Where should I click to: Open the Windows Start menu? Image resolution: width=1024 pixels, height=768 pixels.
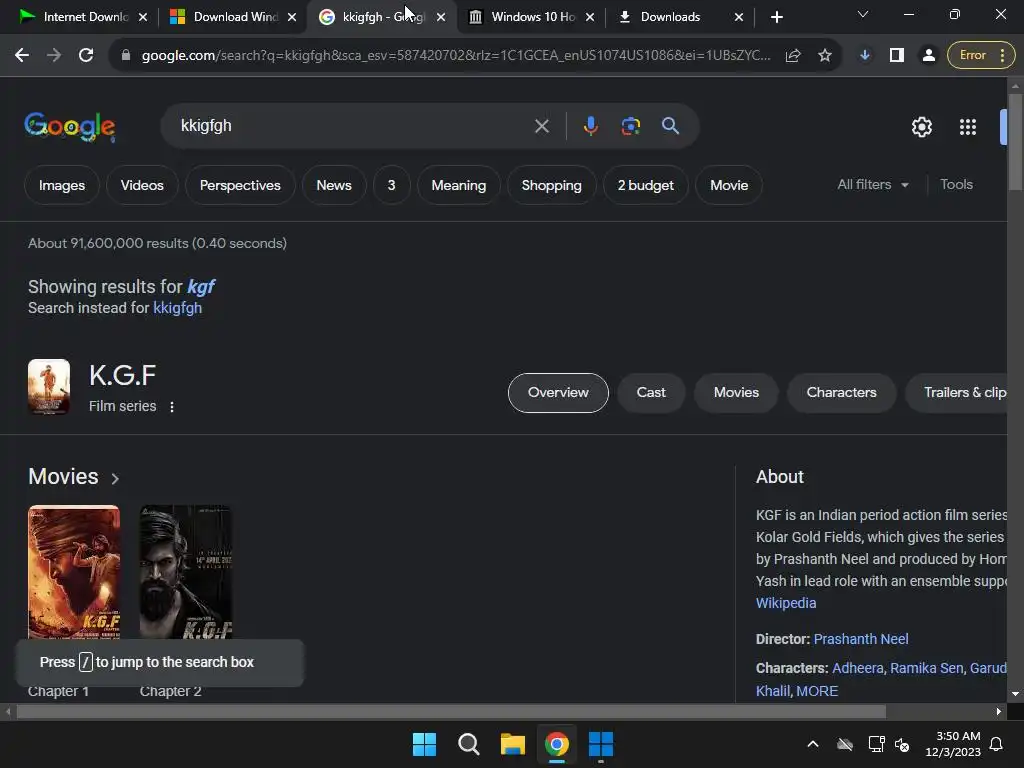pos(424,744)
